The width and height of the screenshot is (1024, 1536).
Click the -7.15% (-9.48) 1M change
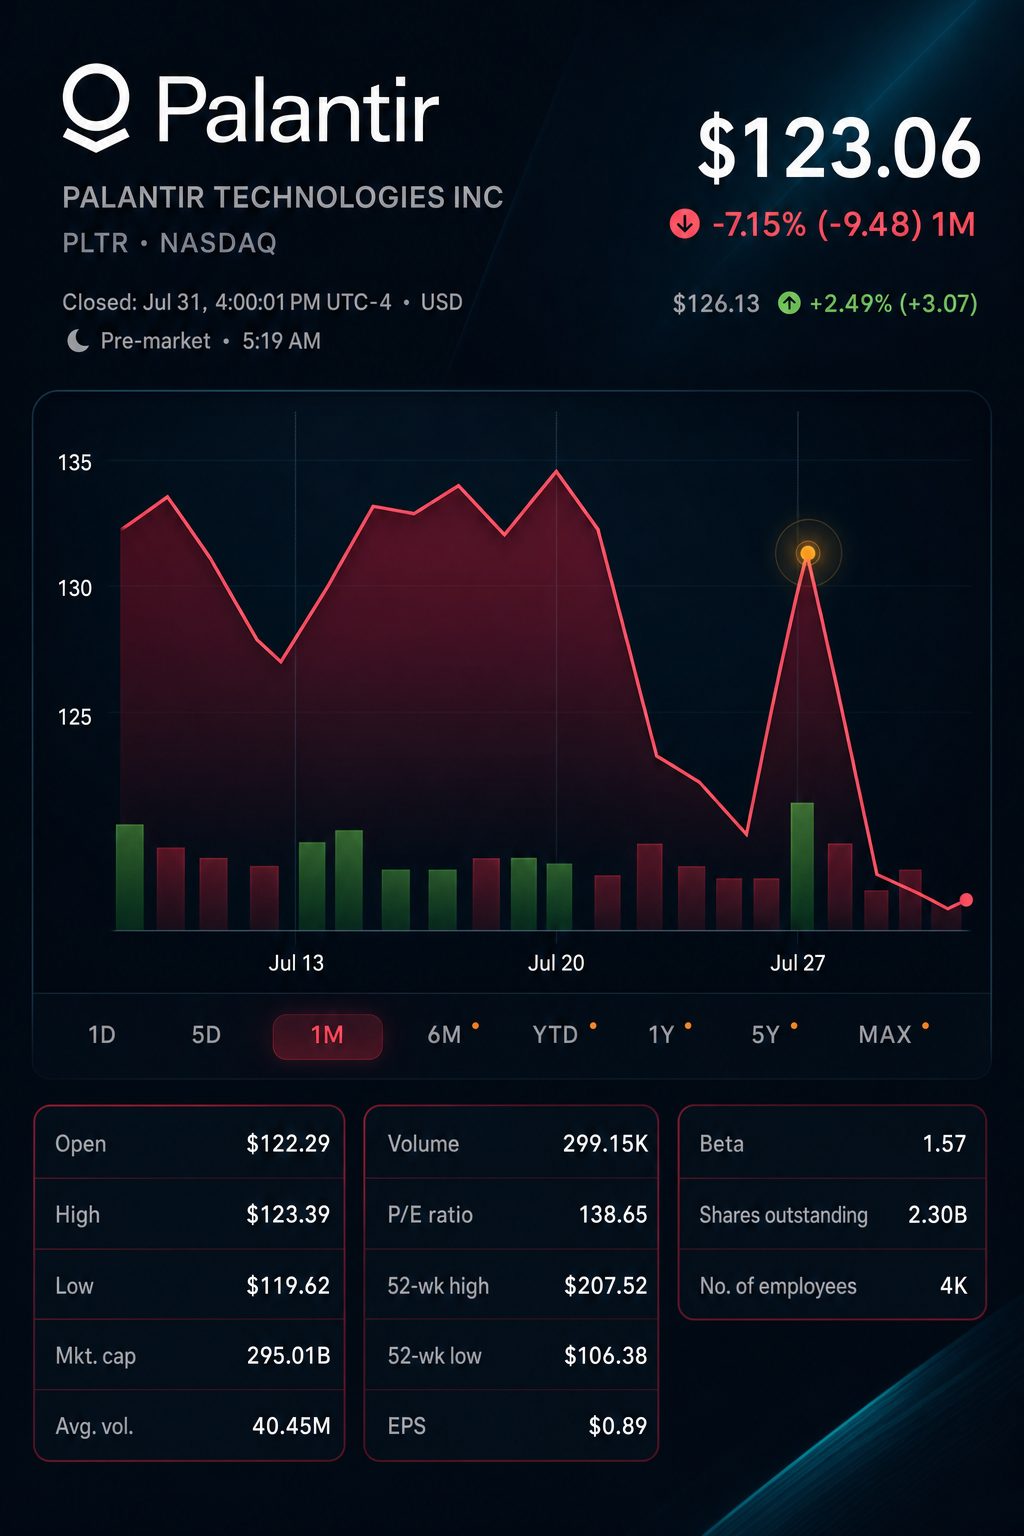[843, 224]
